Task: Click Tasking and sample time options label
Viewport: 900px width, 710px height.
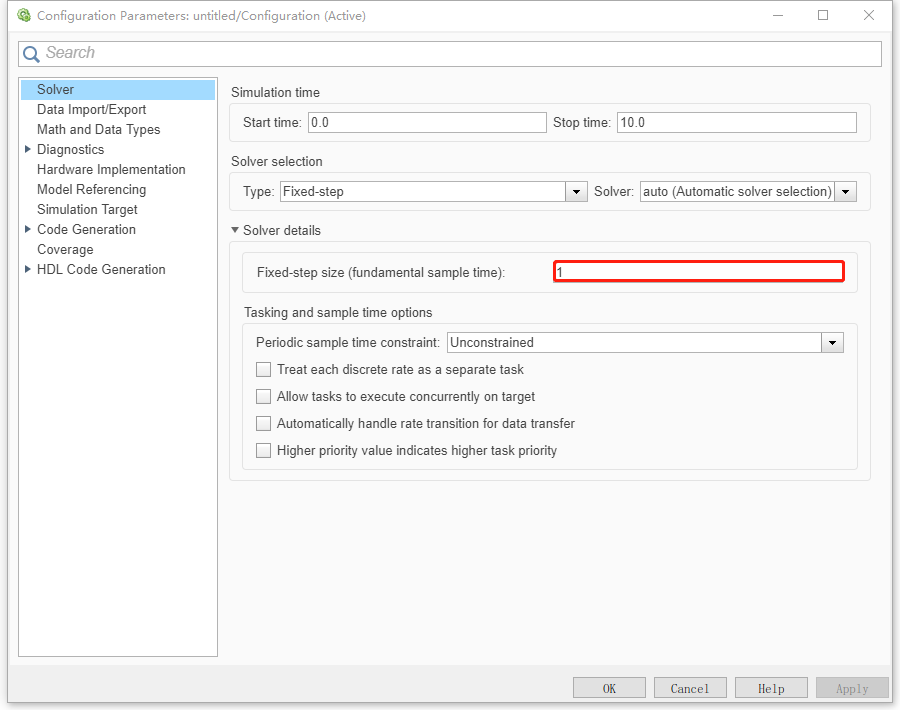Action: coord(338,312)
